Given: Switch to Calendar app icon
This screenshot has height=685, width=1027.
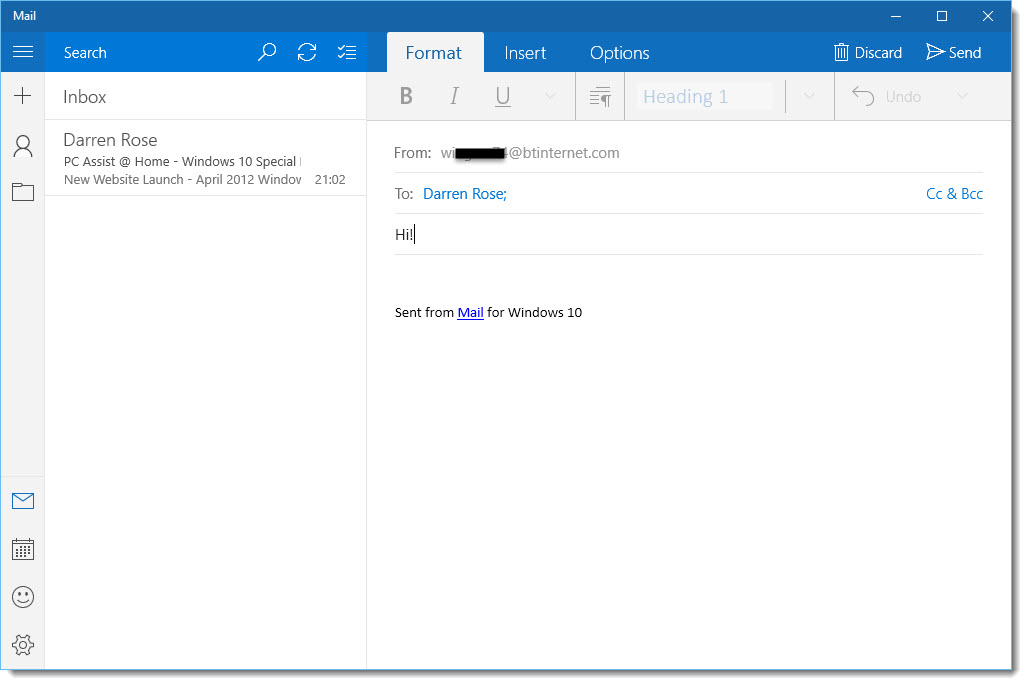Looking at the screenshot, I should click(23, 549).
